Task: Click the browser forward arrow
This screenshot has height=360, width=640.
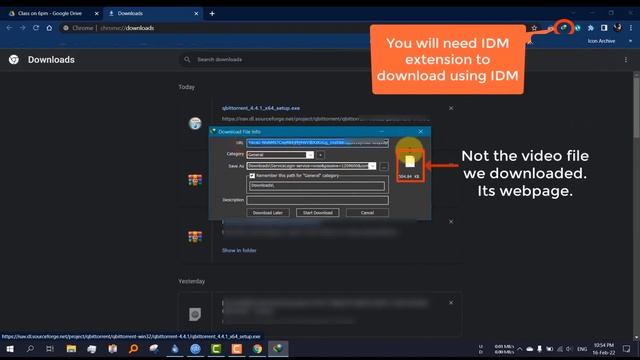Action: click(22, 28)
